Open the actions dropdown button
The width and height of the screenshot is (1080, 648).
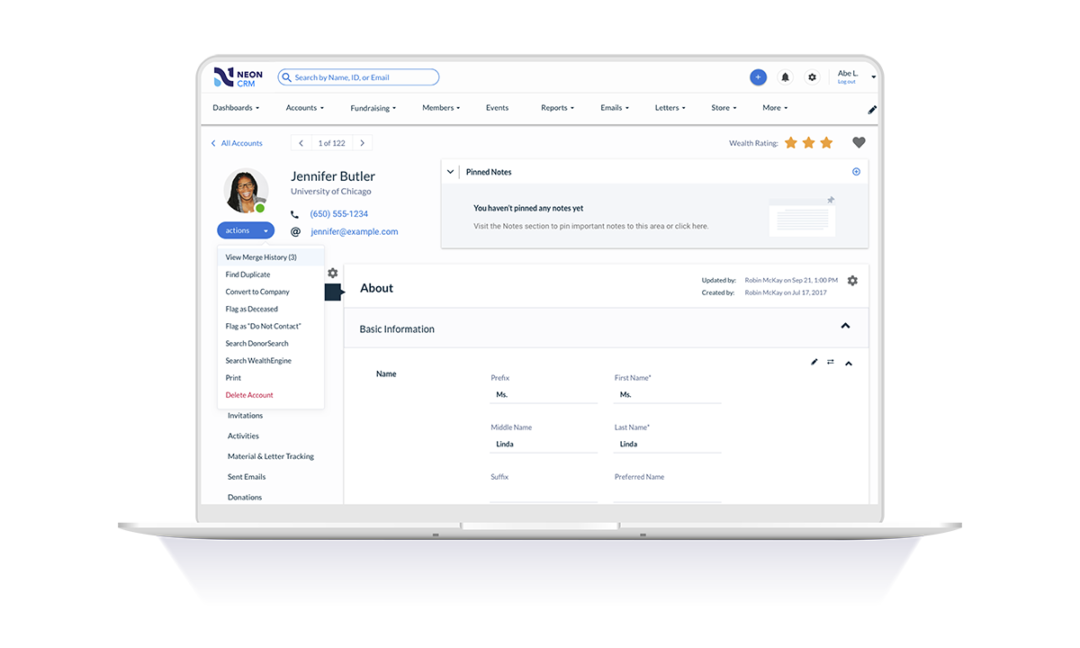(x=245, y=231)
